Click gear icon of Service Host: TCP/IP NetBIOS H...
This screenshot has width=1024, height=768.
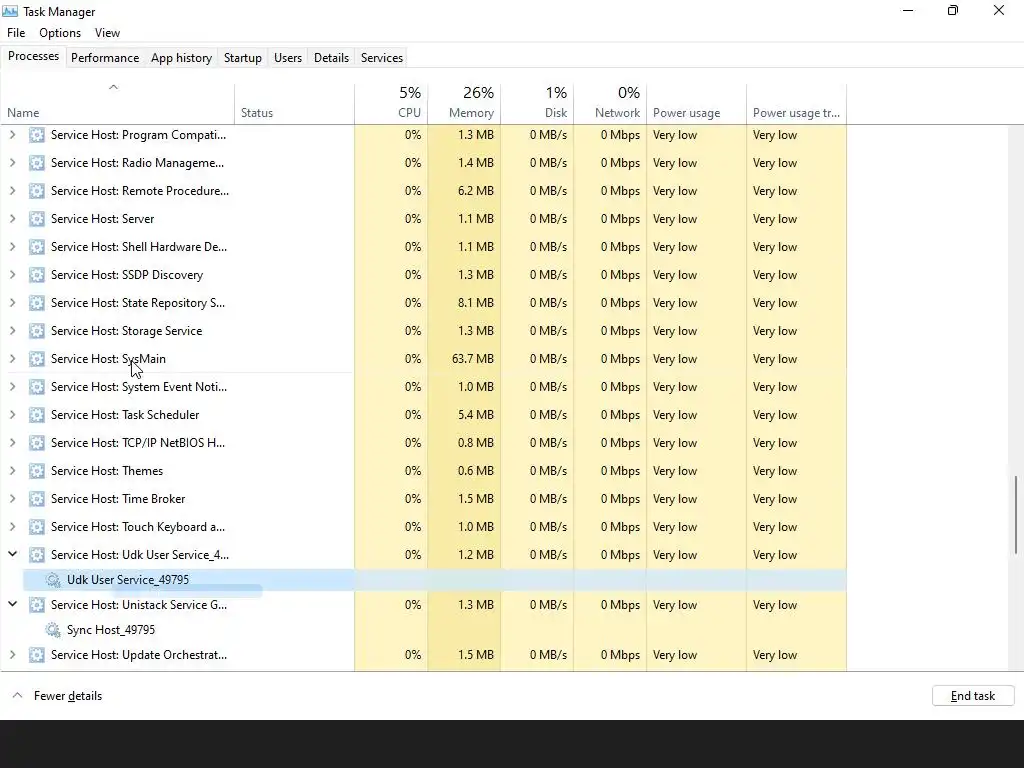[37, 443]
